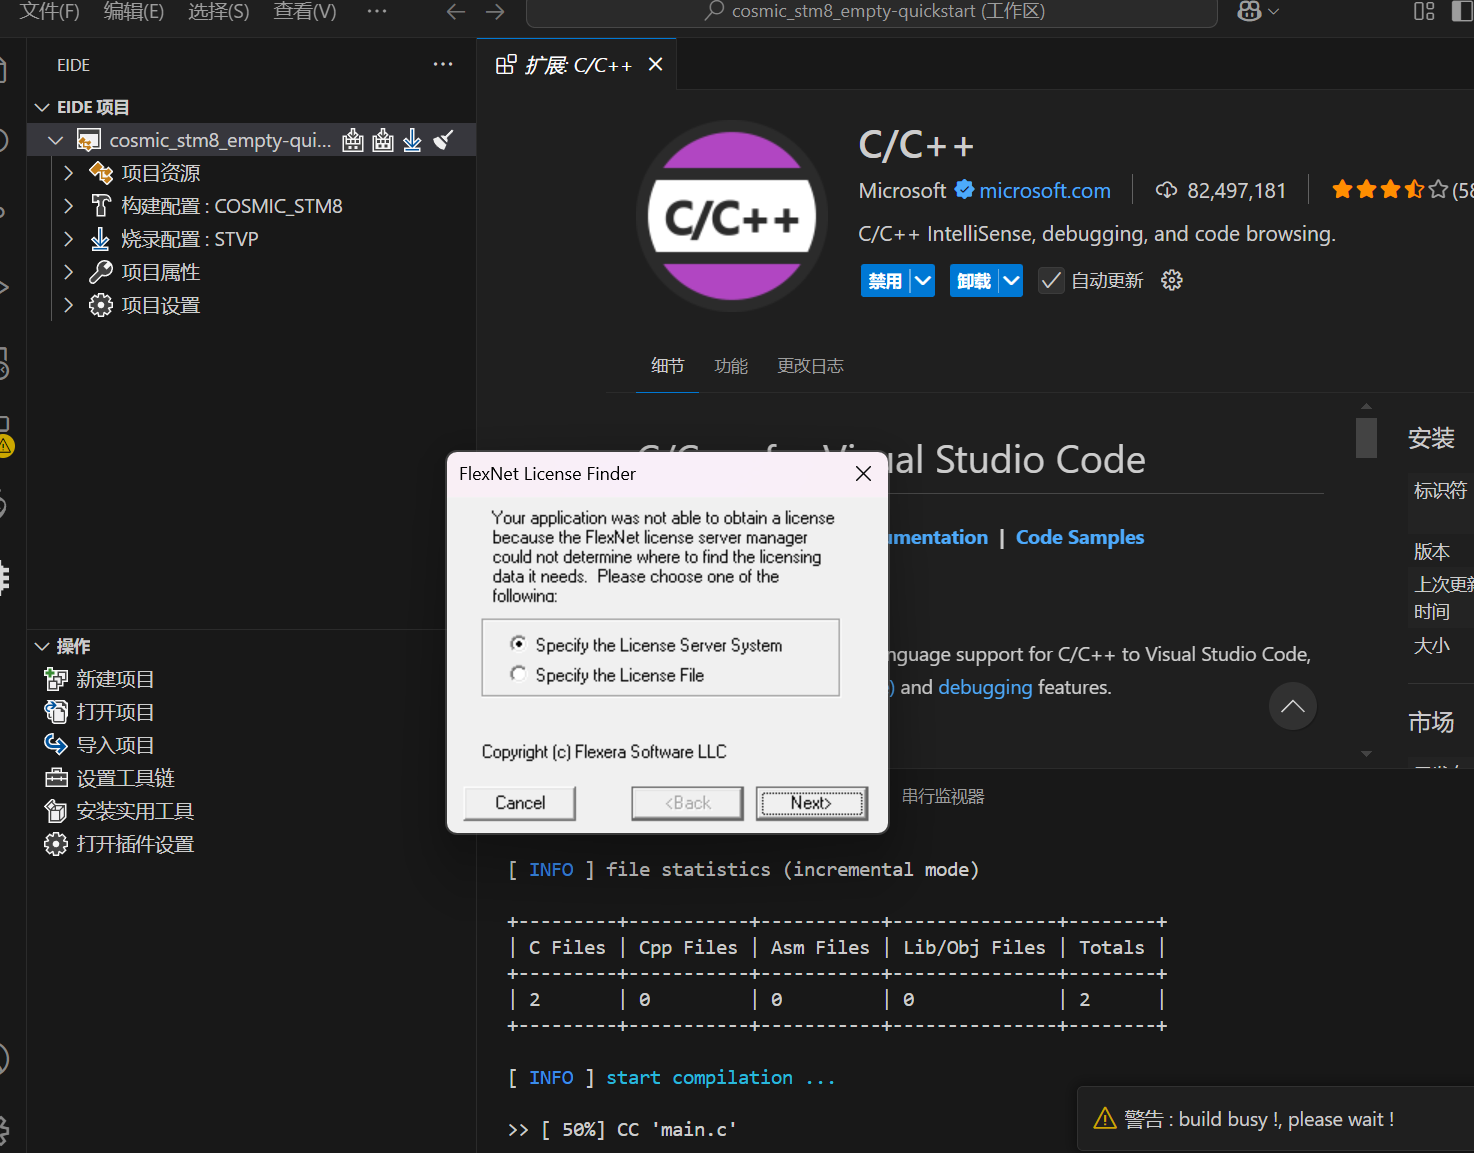1474x1153 pixels.
Task: Select Specify the License Server System radio
Action: (x=518, y=643)
